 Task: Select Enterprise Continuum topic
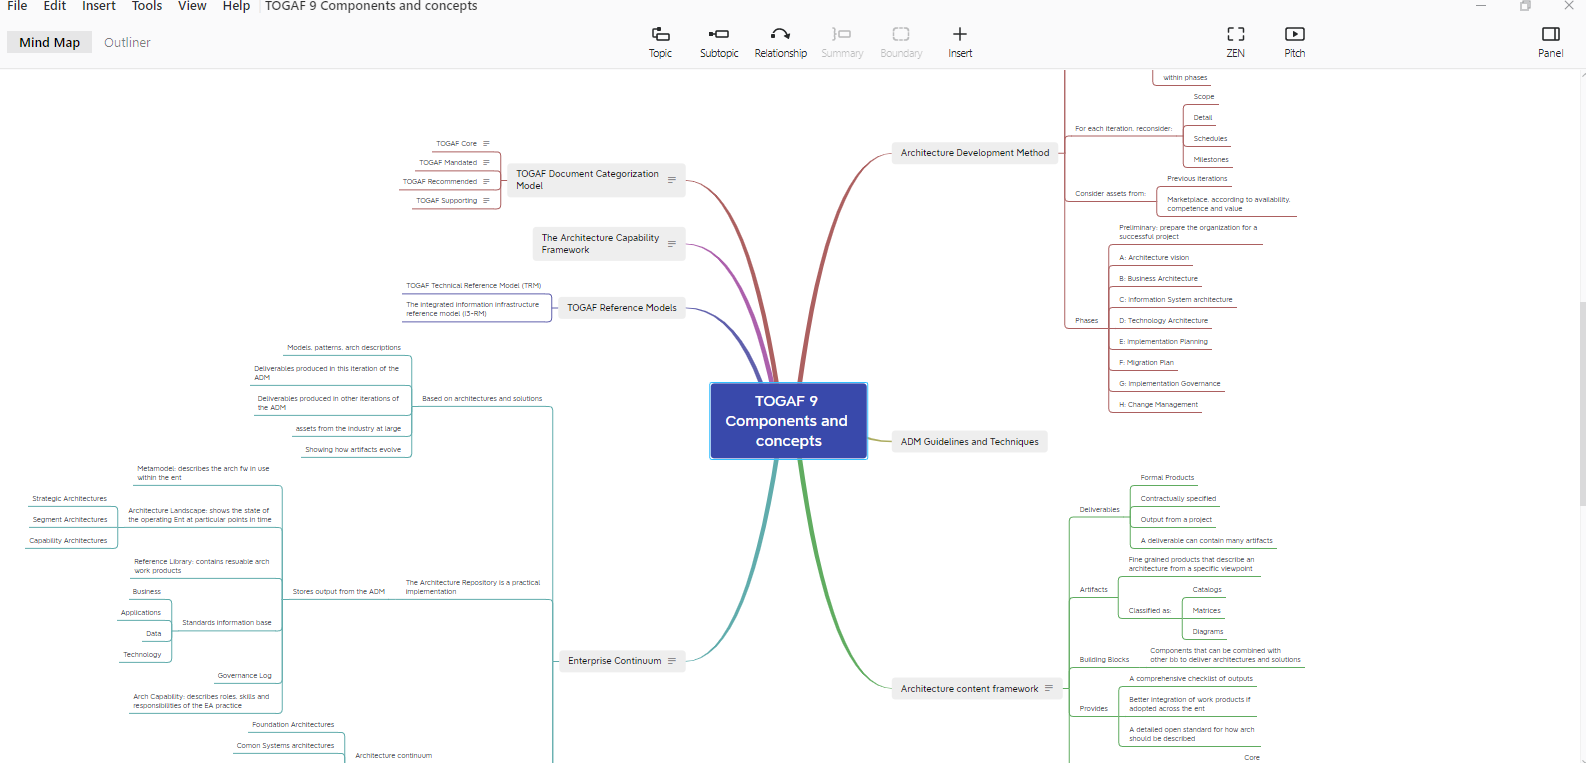620,661
